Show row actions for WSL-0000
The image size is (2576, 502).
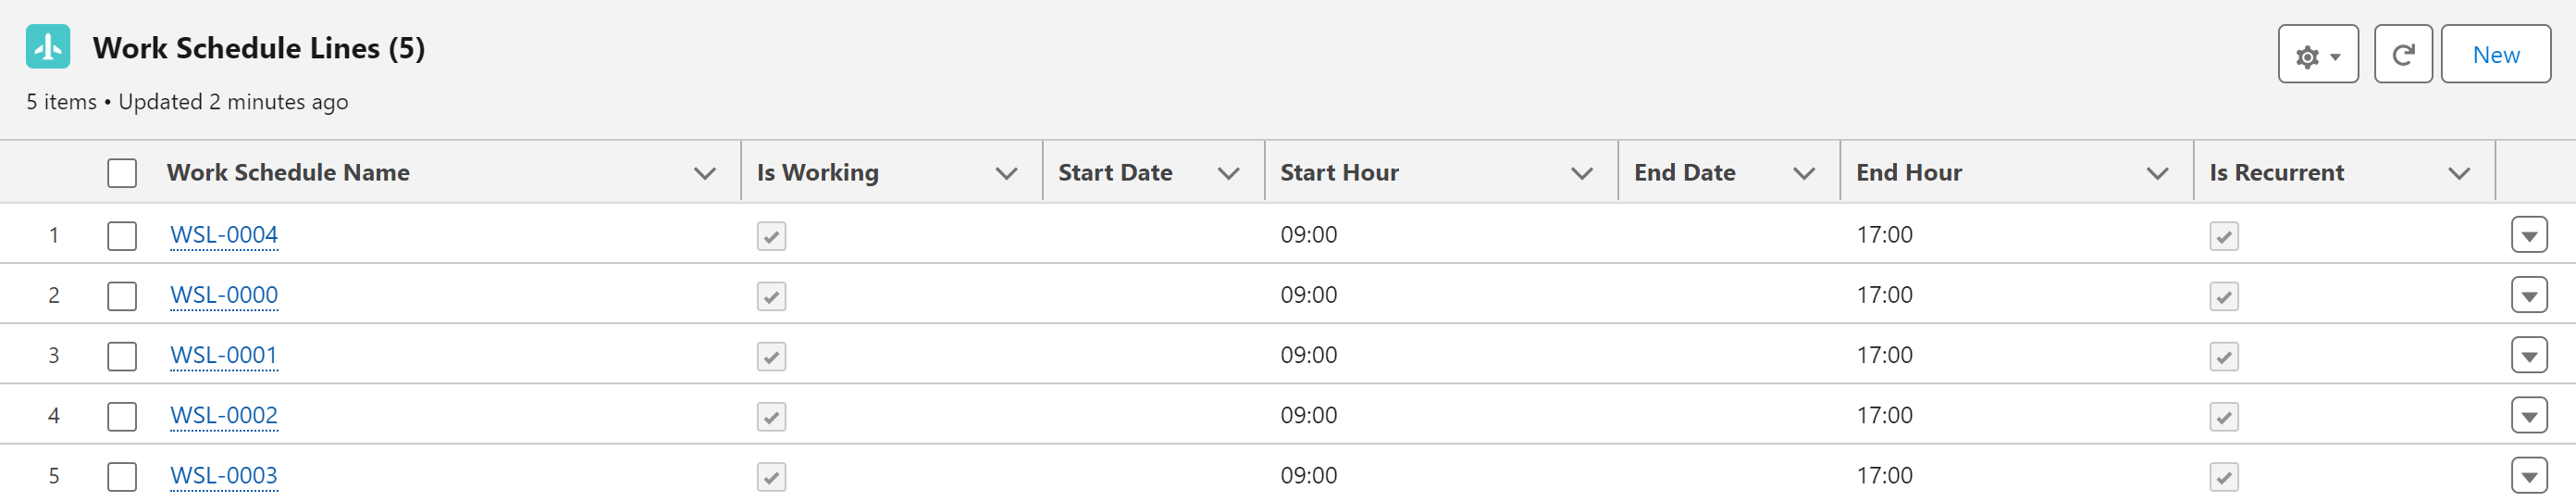pyautogui.click(x=2528, y=296)
